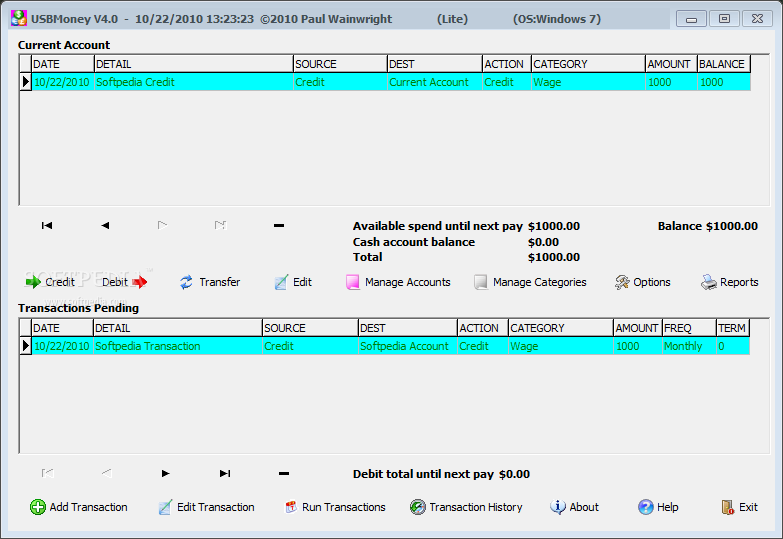Jump to last pending transaction record

click(x=225, y=473)
